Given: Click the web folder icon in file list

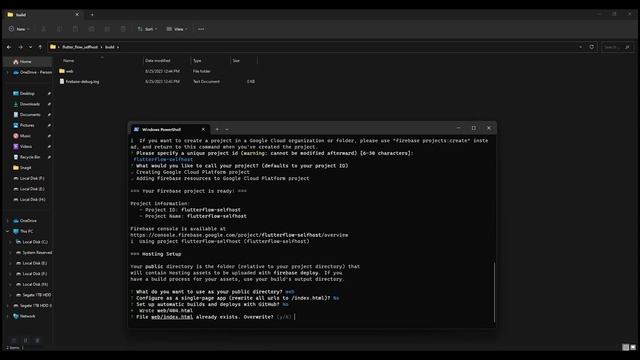Looking at the screenshot, I should point(62,71).
